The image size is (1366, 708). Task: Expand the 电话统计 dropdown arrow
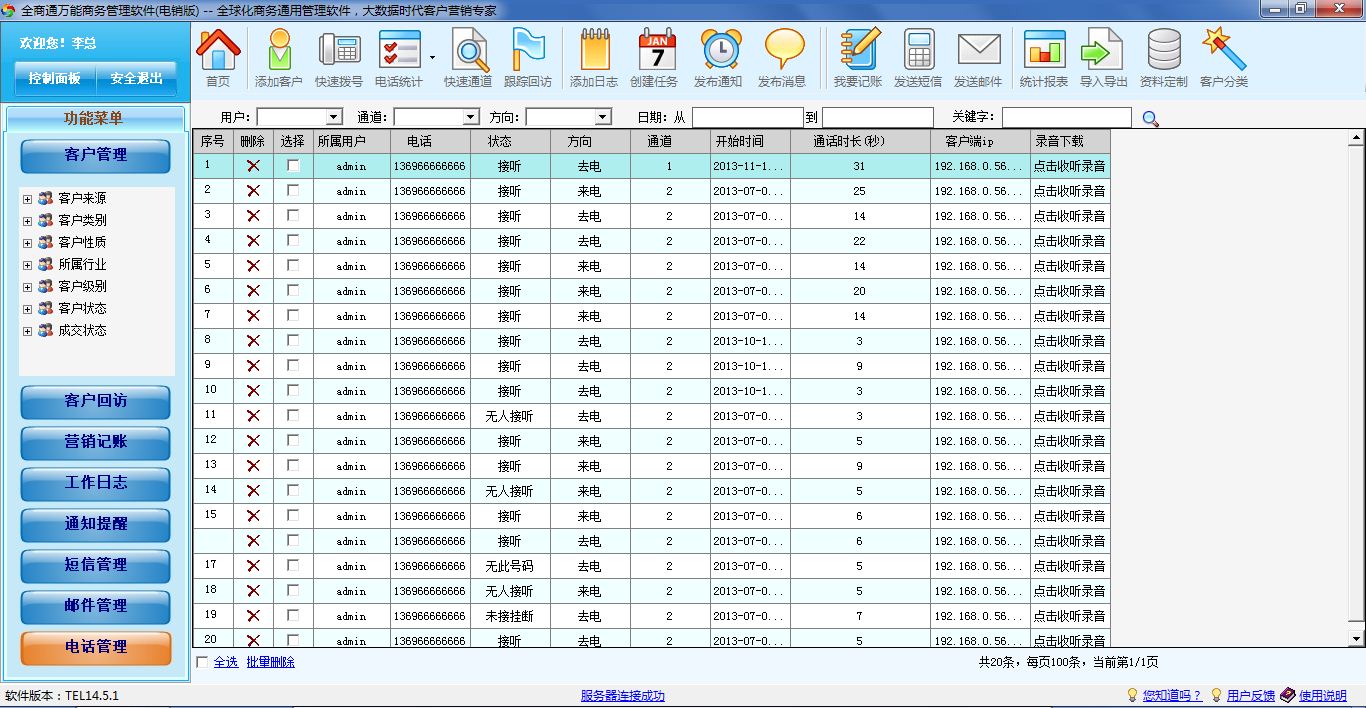point(432,57)
